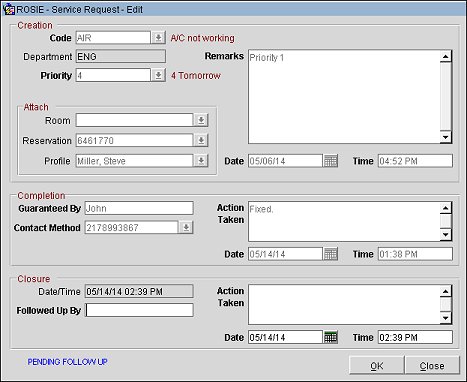Expand the Code dropdown list

[158, 38]
